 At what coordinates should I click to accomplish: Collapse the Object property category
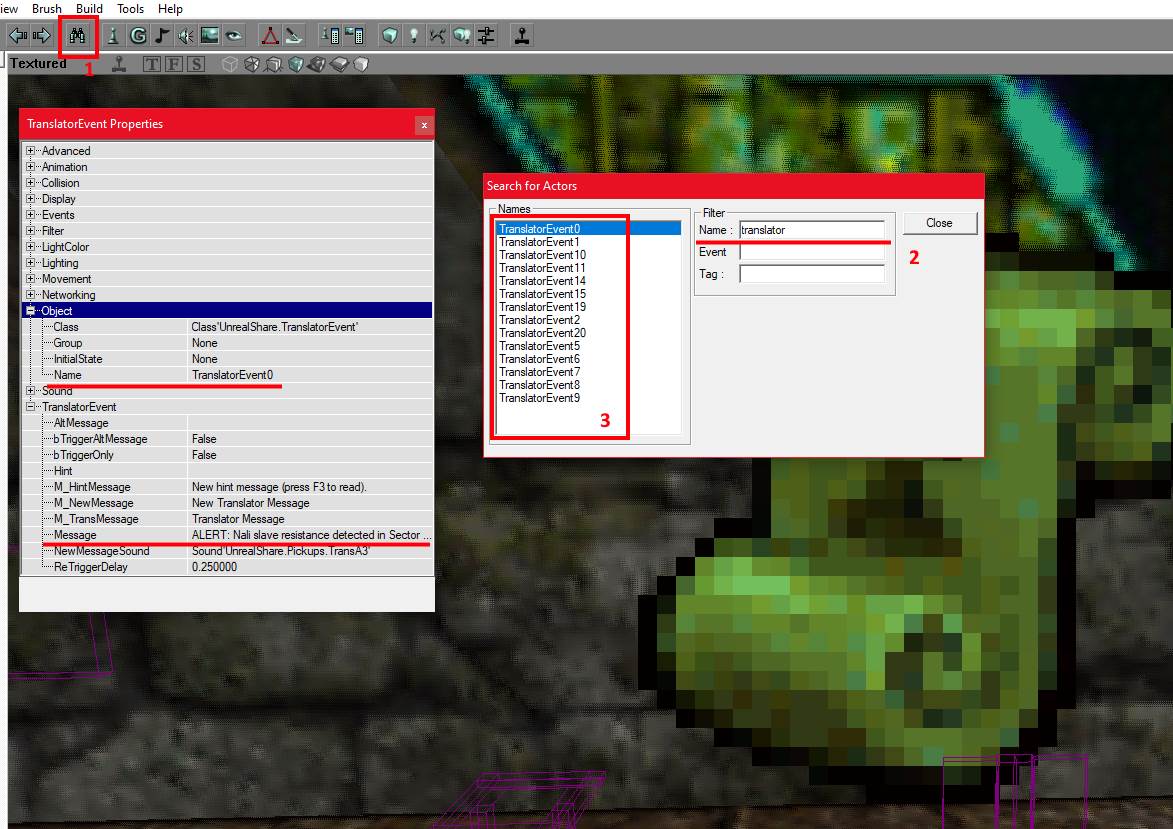tap(31, 311)
